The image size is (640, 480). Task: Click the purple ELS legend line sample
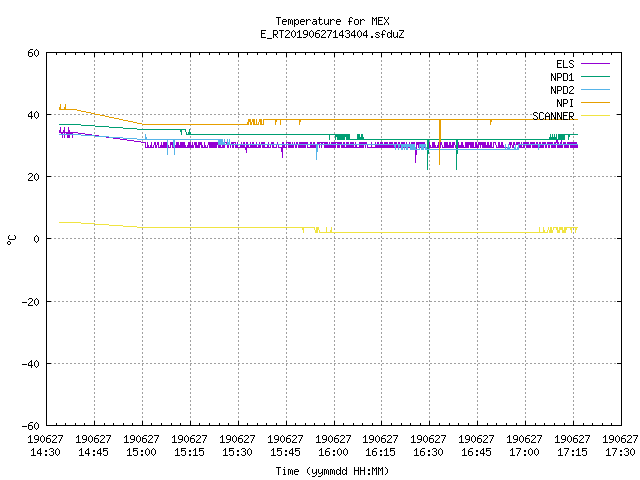(x=595, y=64)
